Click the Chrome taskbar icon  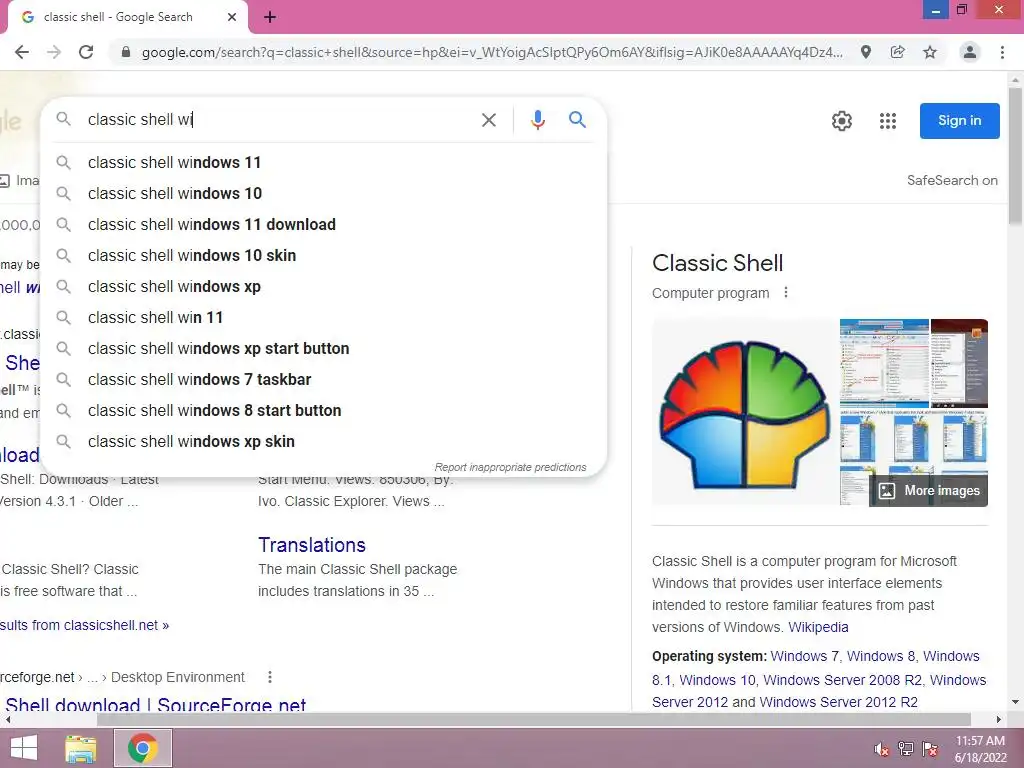143,748
